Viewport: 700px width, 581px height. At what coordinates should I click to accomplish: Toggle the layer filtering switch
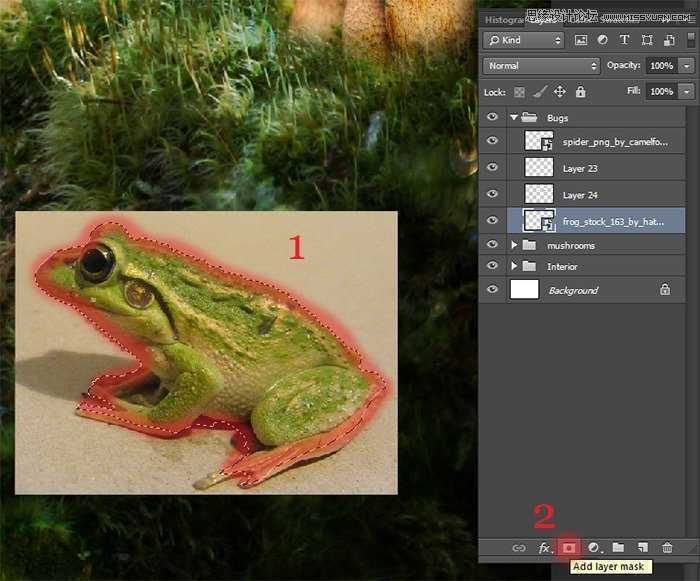tap(691, 39)
